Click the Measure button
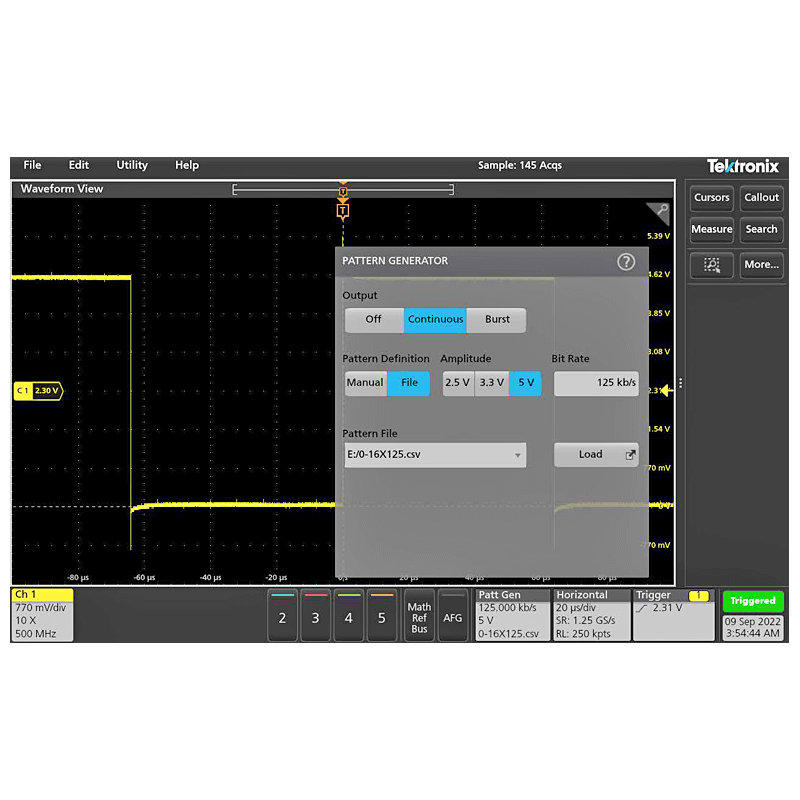Image resolution: width=800 pixels, height=800 pixels. [711, 229]
